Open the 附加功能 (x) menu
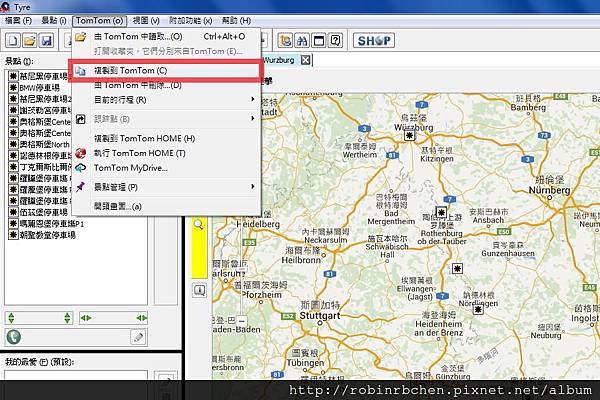Screen dimensions: 600x400 coord(191,20)
